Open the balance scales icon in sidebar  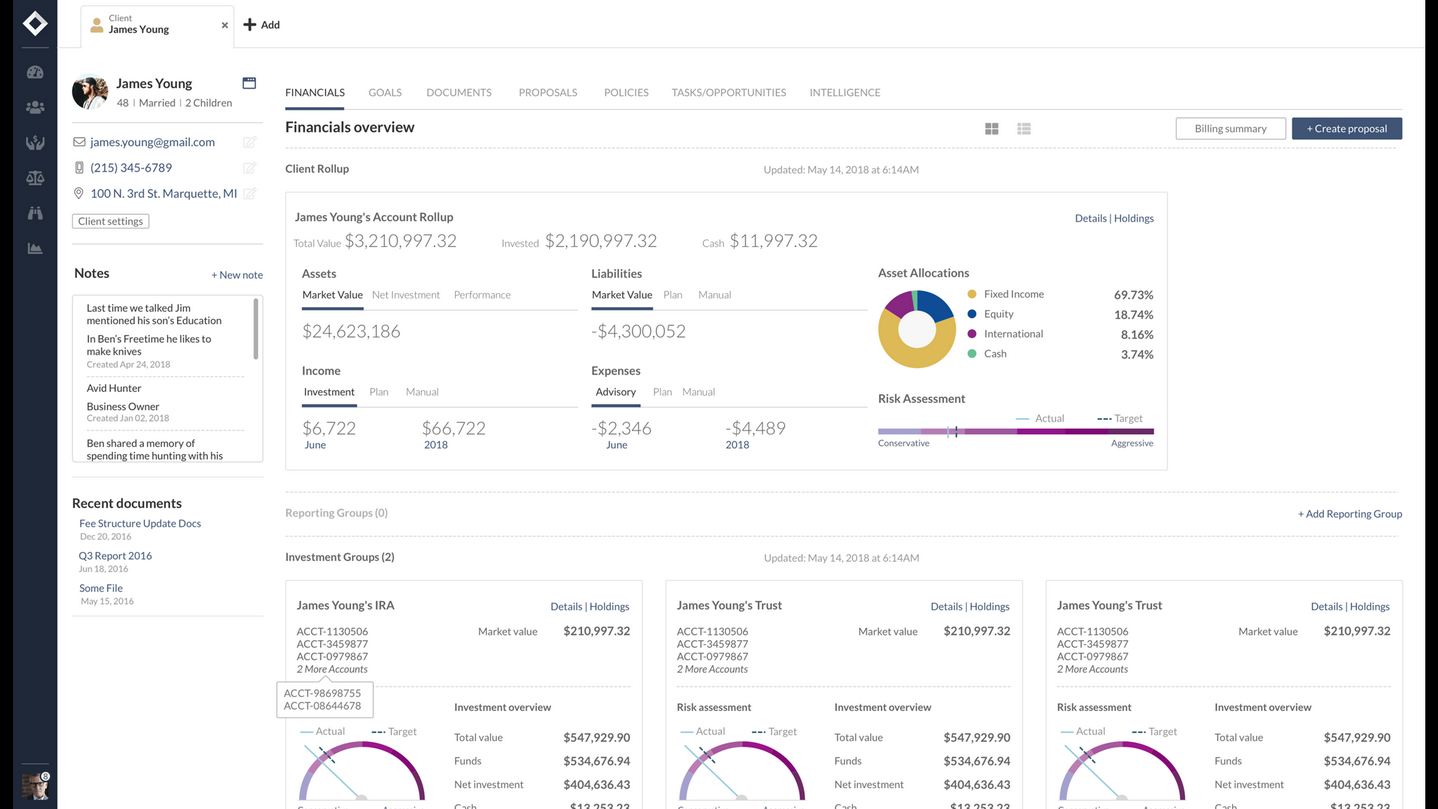[x=35, y=178]
